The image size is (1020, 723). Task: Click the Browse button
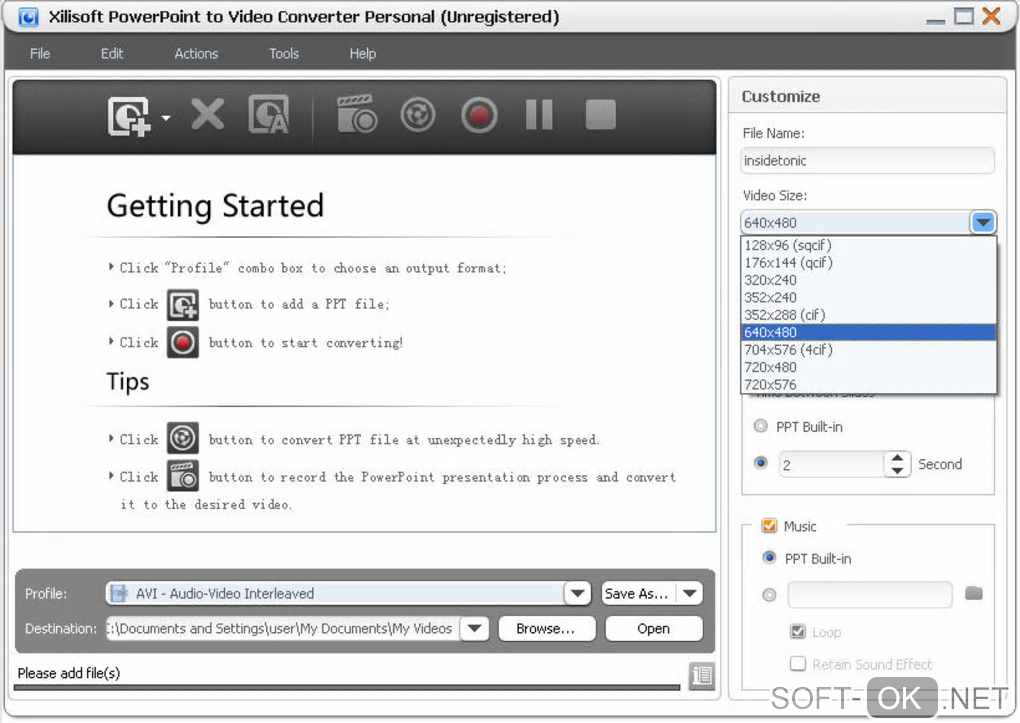pos(546,629)
